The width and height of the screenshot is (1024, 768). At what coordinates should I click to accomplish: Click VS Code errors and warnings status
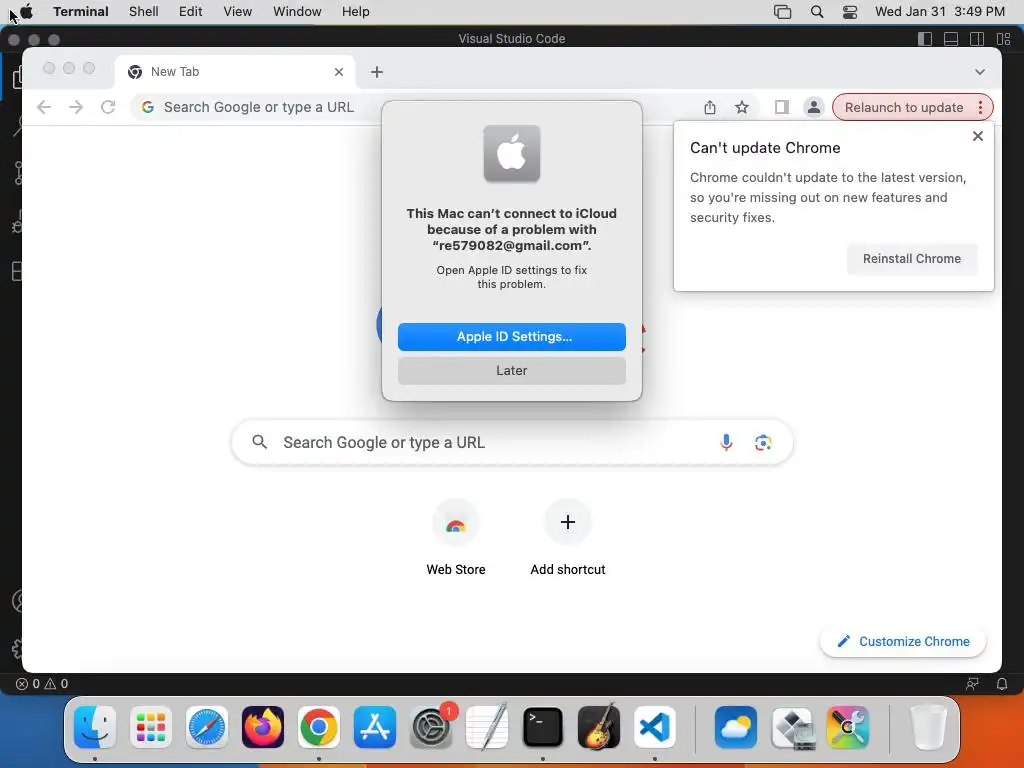pyautogui.click(x=42, y=684)
